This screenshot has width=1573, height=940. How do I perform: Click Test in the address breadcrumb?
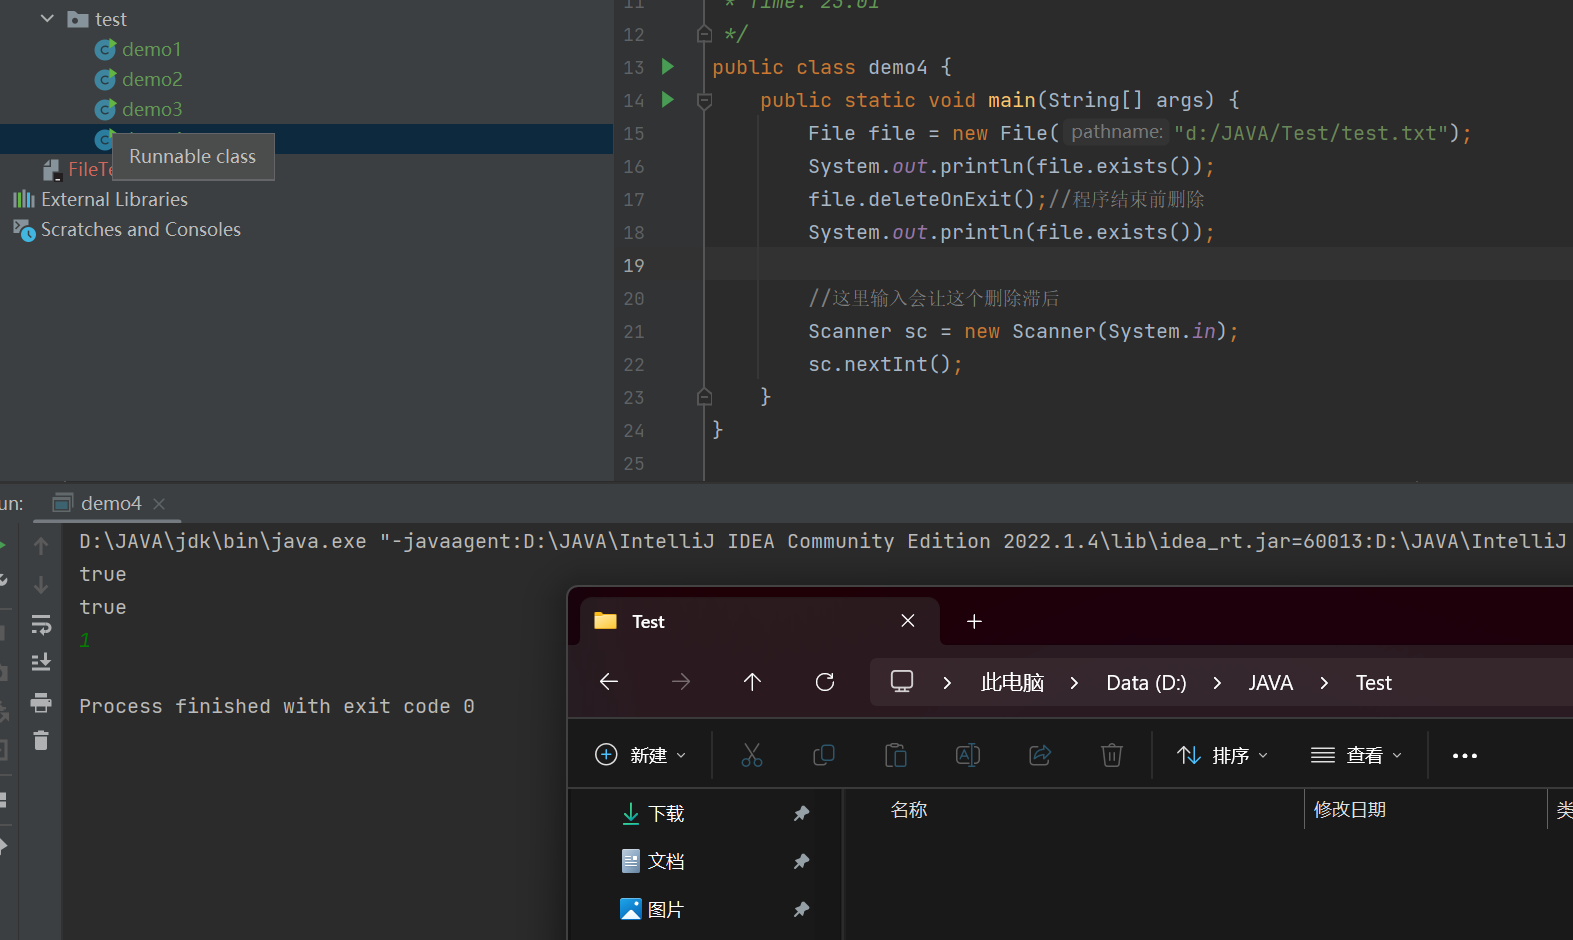pyautogui.click(x=1373, y=683)
